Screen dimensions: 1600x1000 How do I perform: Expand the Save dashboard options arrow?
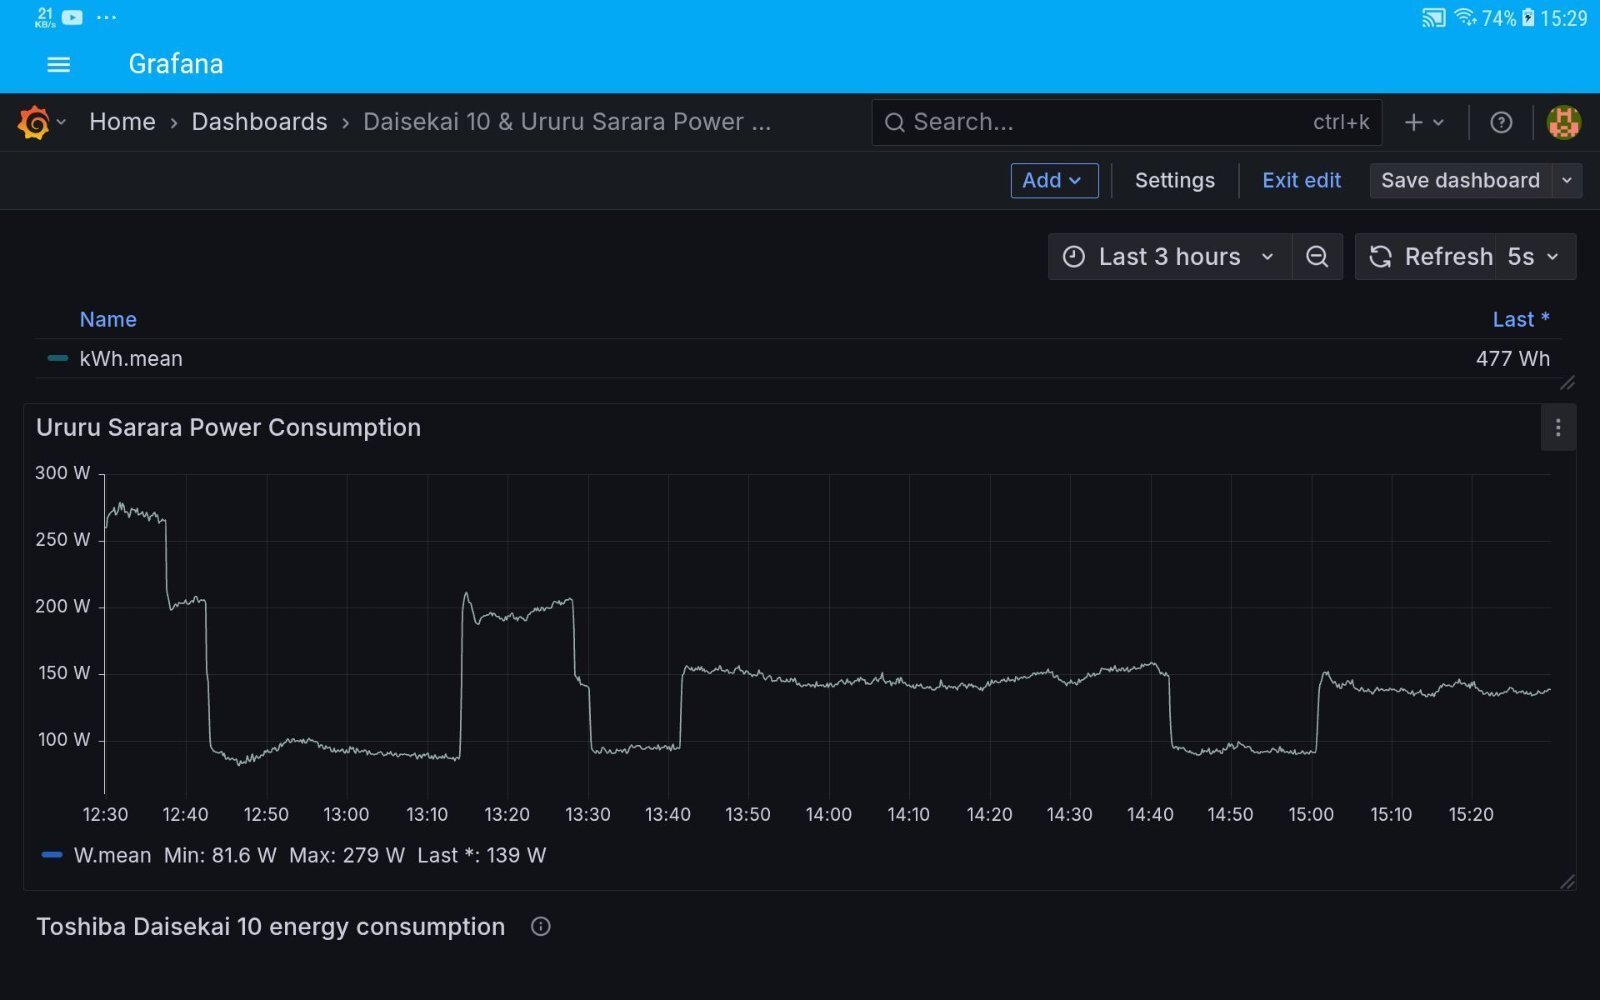[x=1567, y=180]
